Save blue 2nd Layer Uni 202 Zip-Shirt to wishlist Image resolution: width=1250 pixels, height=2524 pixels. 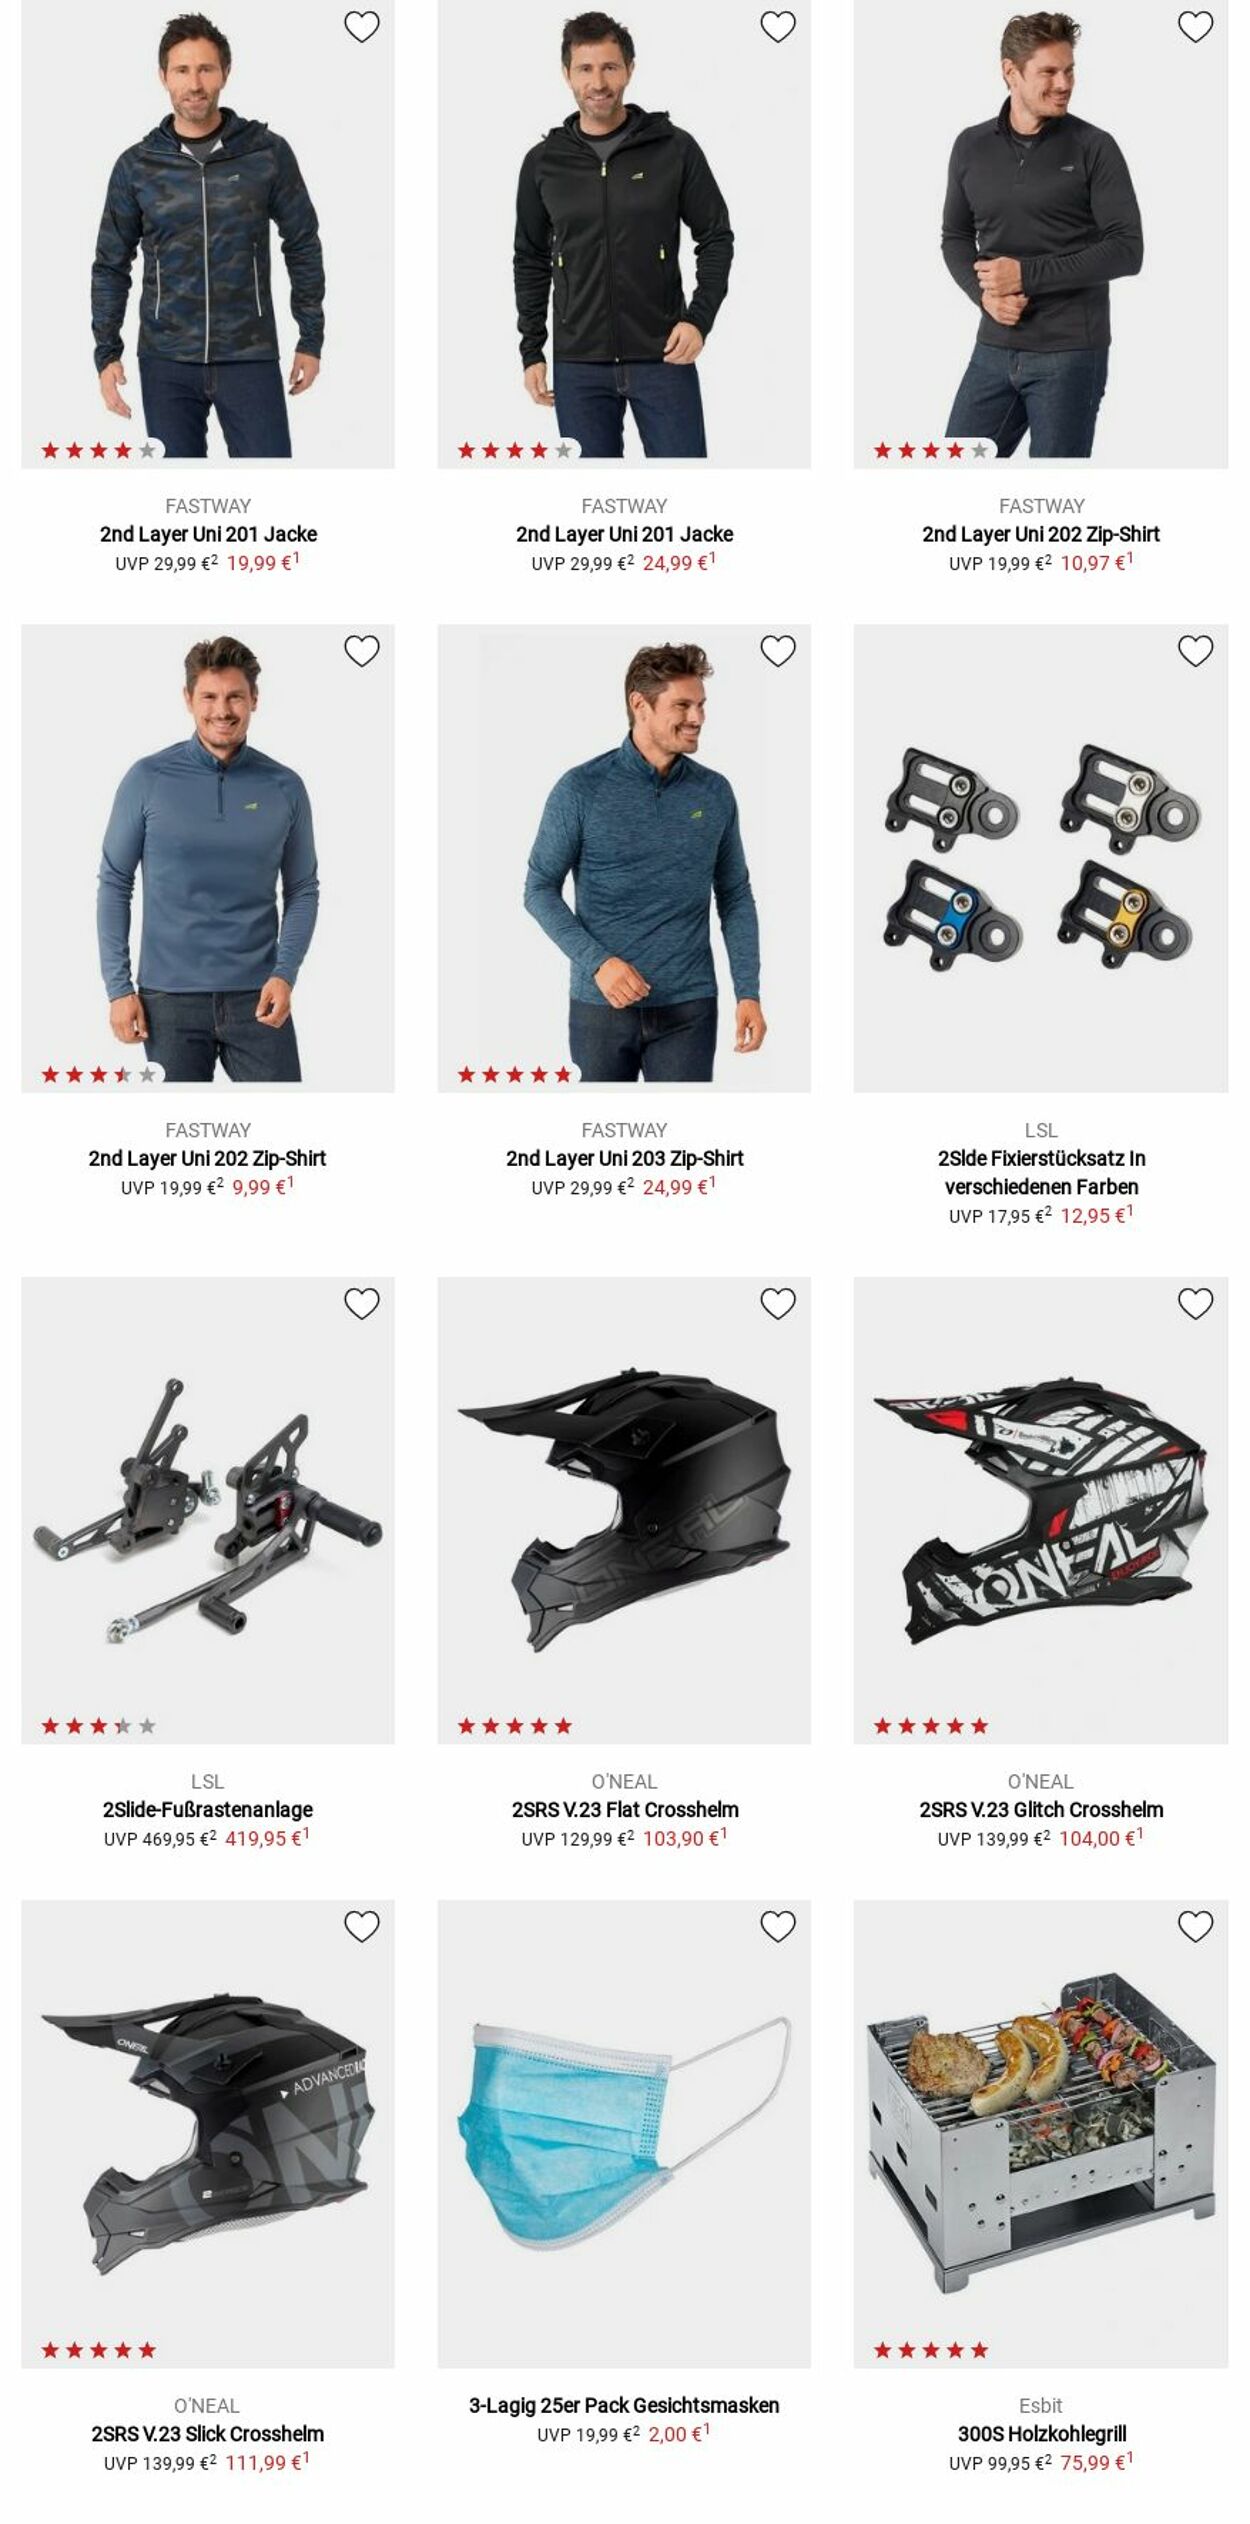pyautogui.click(x=361, y=651)
